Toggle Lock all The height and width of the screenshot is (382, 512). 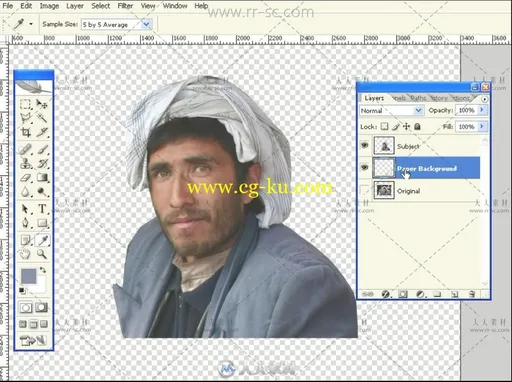click(417, 127)
